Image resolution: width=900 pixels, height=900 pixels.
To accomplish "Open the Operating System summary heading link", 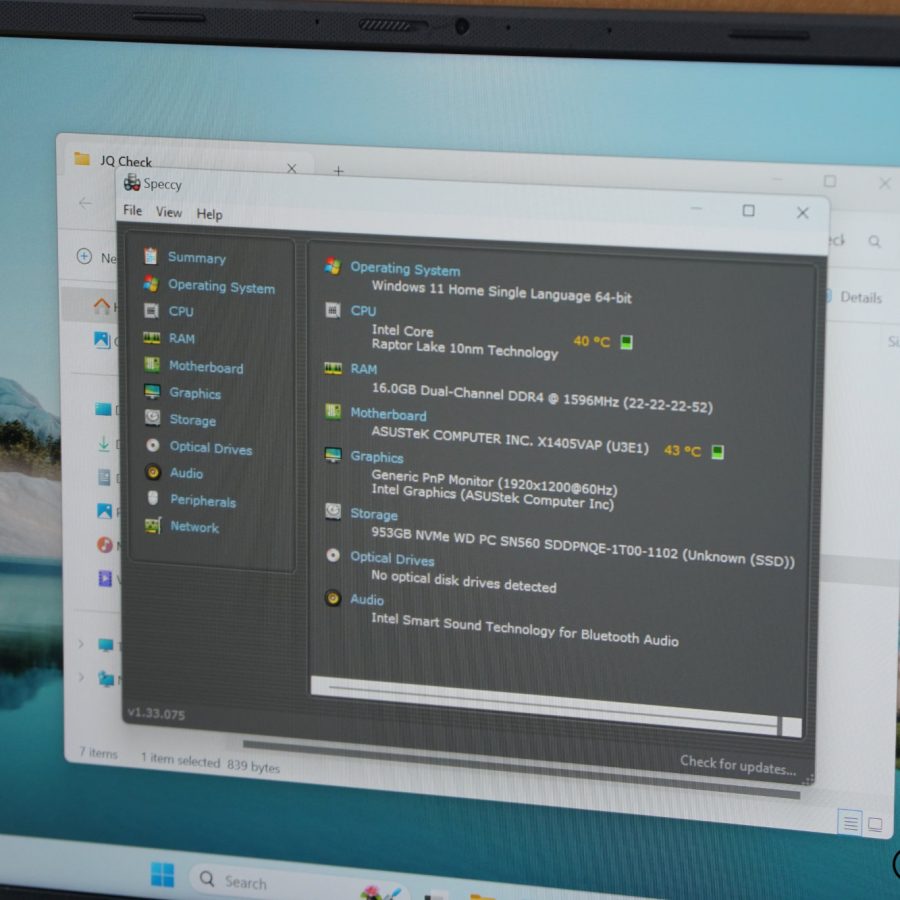I will [x=405, y=269].
